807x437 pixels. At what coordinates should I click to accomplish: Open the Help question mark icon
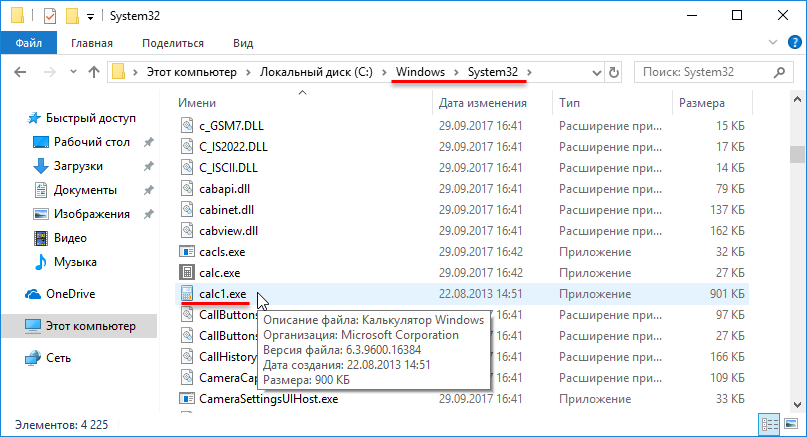click(x=792, y=43)
